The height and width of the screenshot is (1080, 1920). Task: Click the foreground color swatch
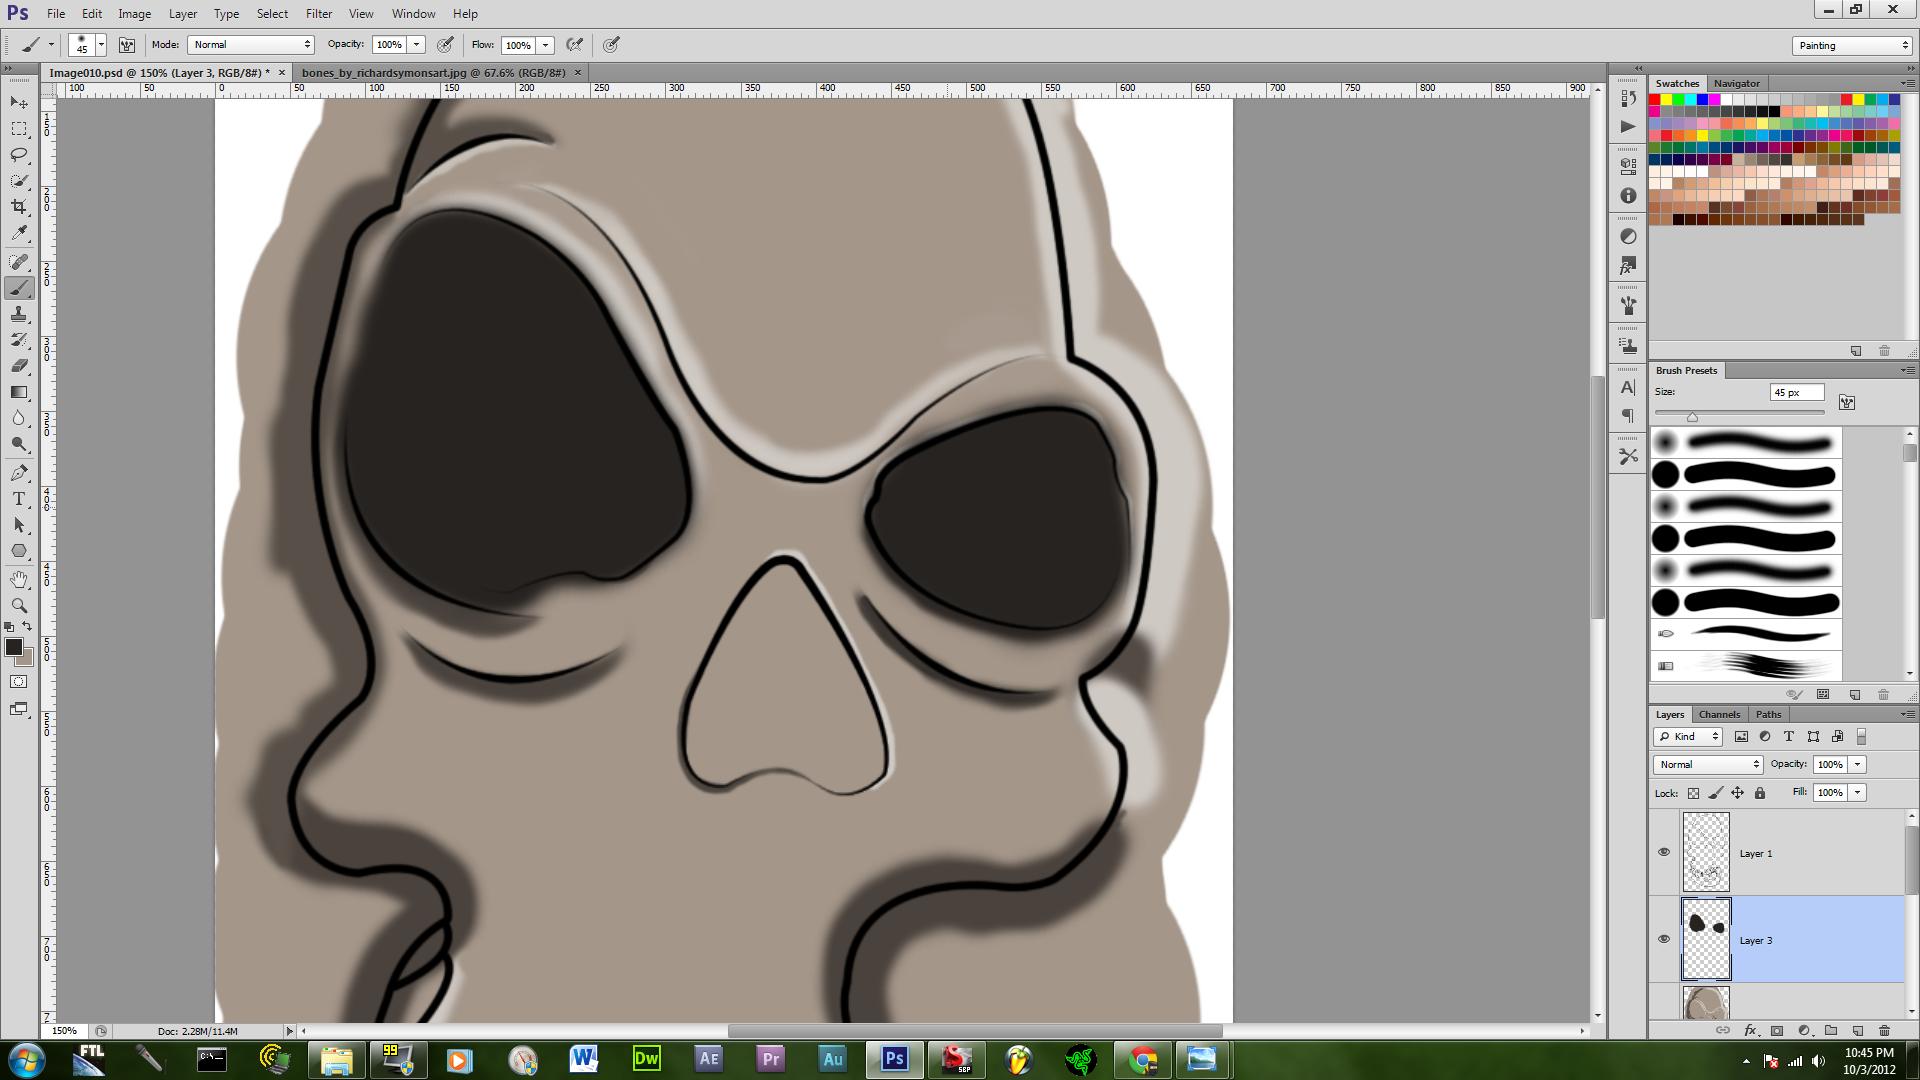[x=13, y=647]
